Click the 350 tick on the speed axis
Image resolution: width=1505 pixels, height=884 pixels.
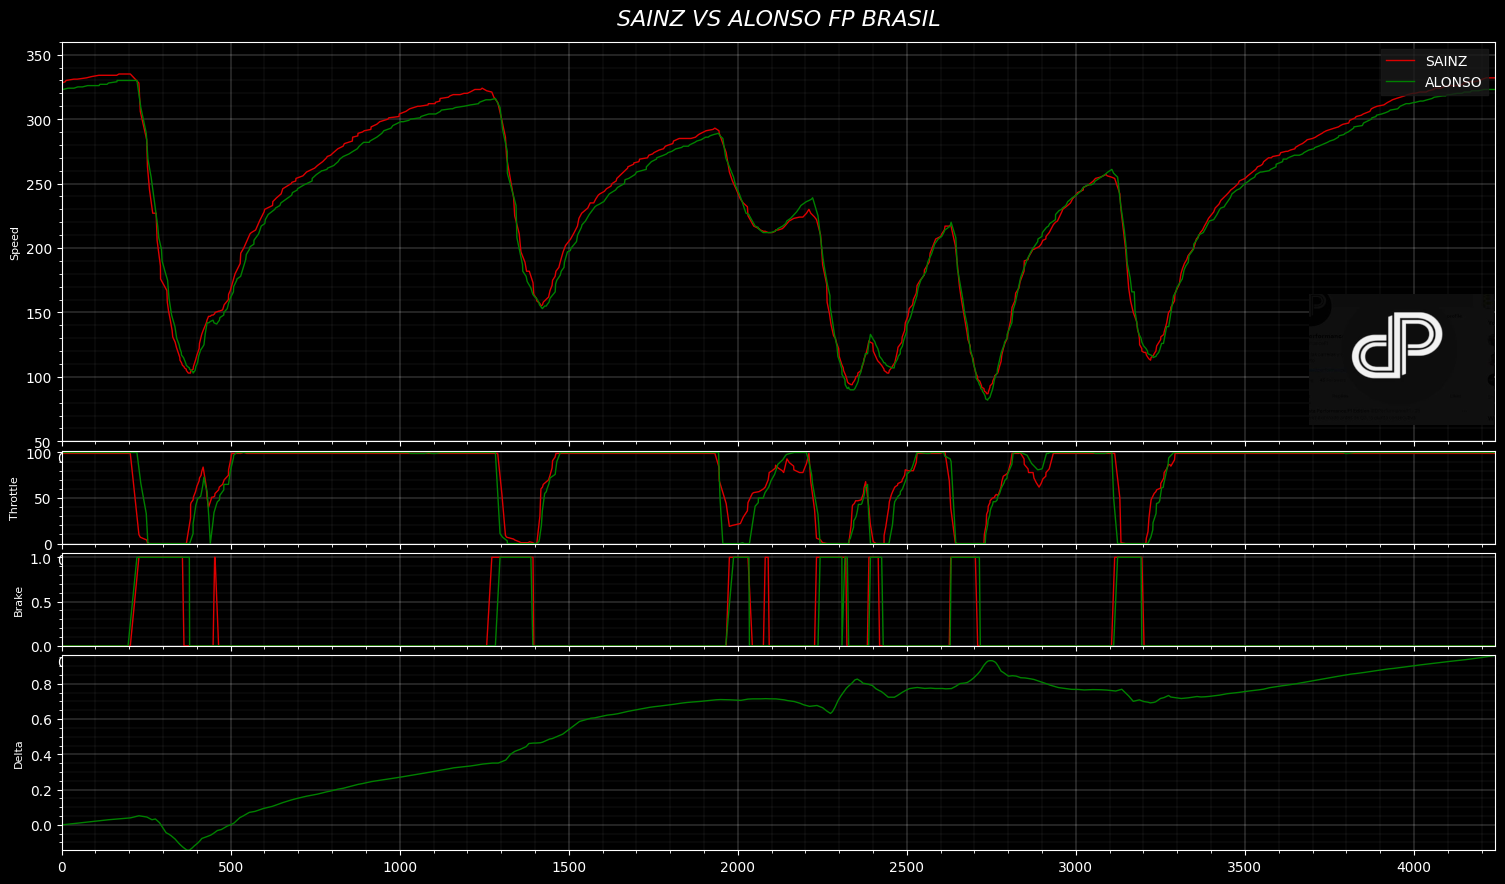click(38, 56)
